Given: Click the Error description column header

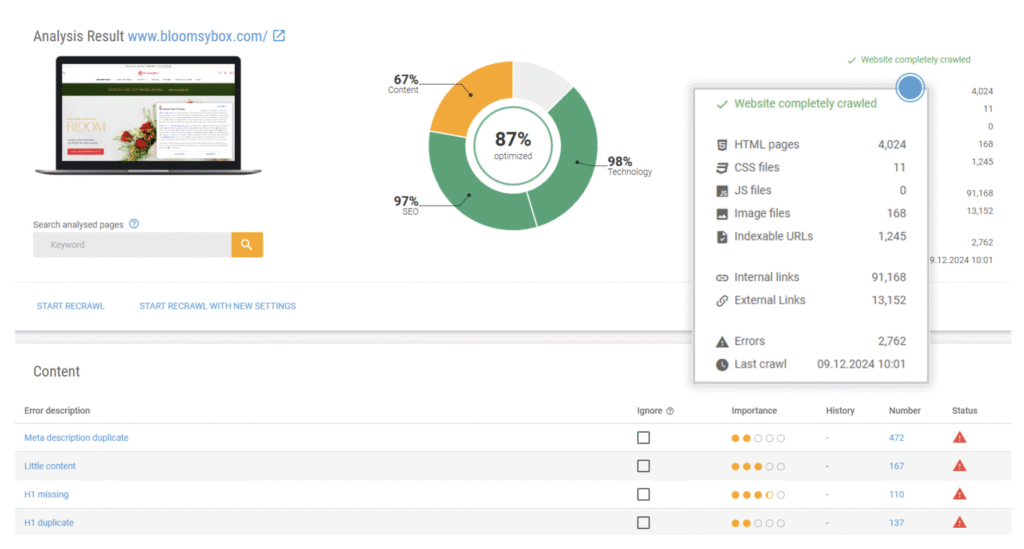Looking at the screenshot, I should (57, 411).
